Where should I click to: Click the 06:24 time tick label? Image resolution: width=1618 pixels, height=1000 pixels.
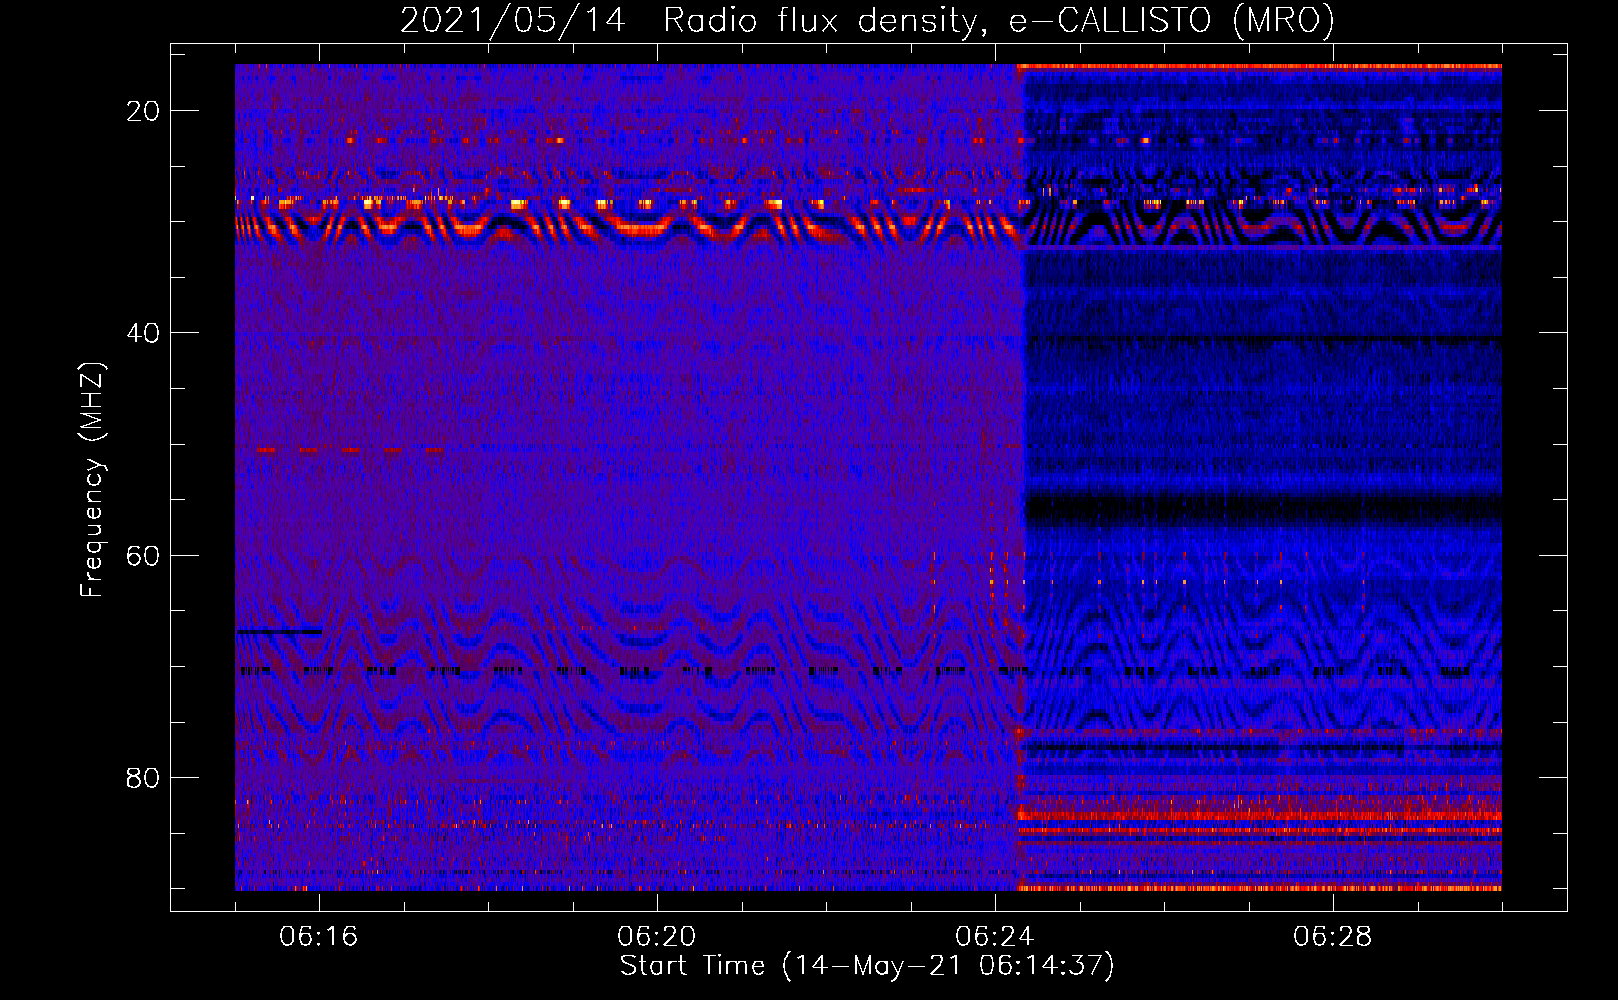pos(994,936)
